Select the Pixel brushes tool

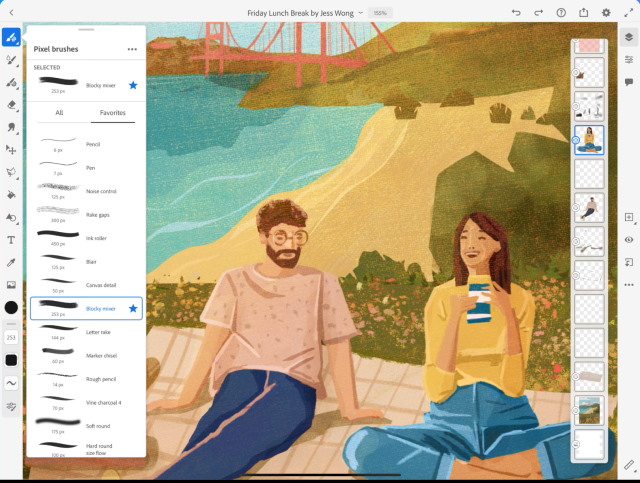click(x=11, y=38)
